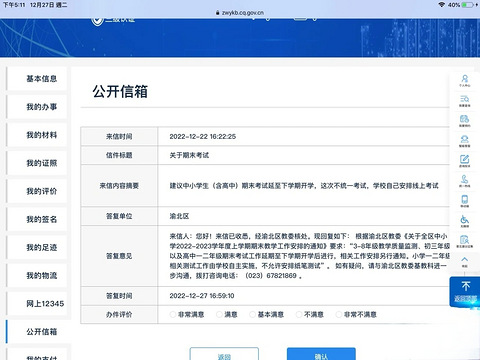Open the mobile phone icon in right toolbar
Screen dimensions: 480x360
click(x=465, y=201)
